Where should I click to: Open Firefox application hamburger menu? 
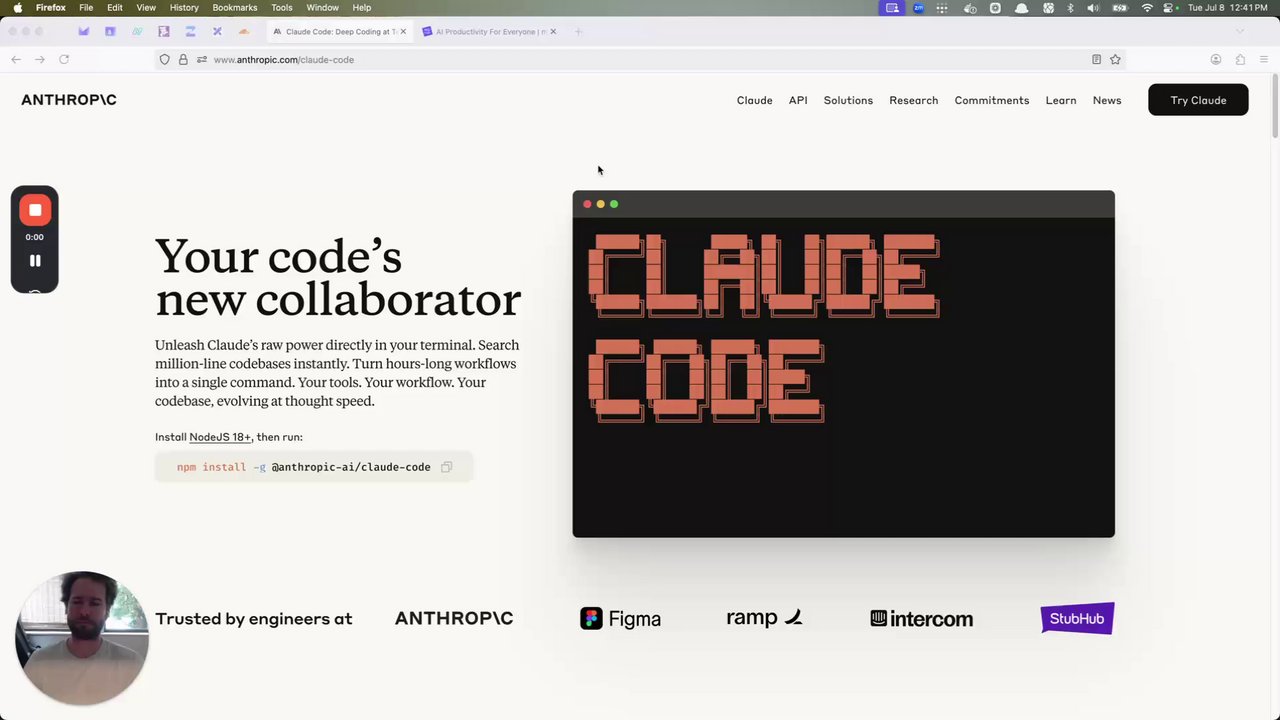[x=1264, y=59]
